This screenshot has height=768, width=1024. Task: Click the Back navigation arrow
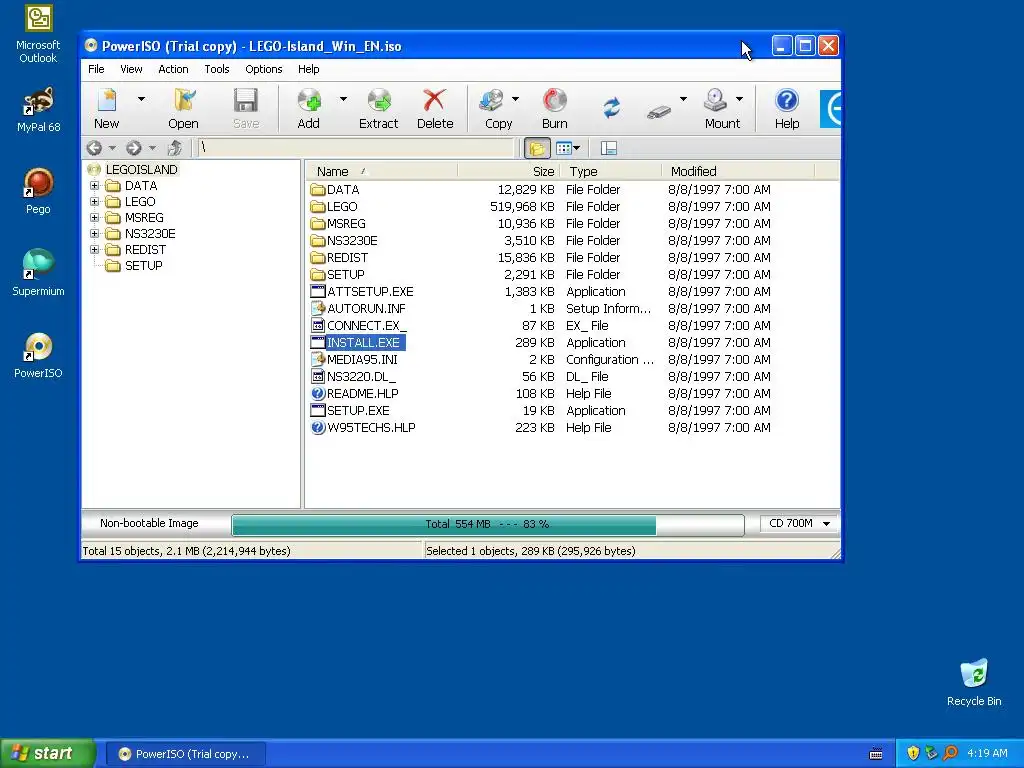point(94,148)
